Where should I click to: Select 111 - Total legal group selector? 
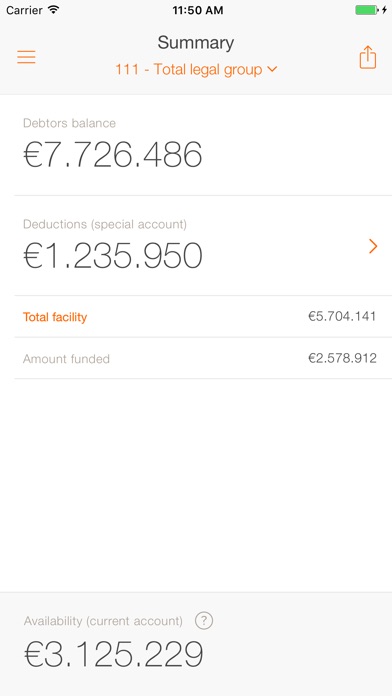tap(196, 70)
